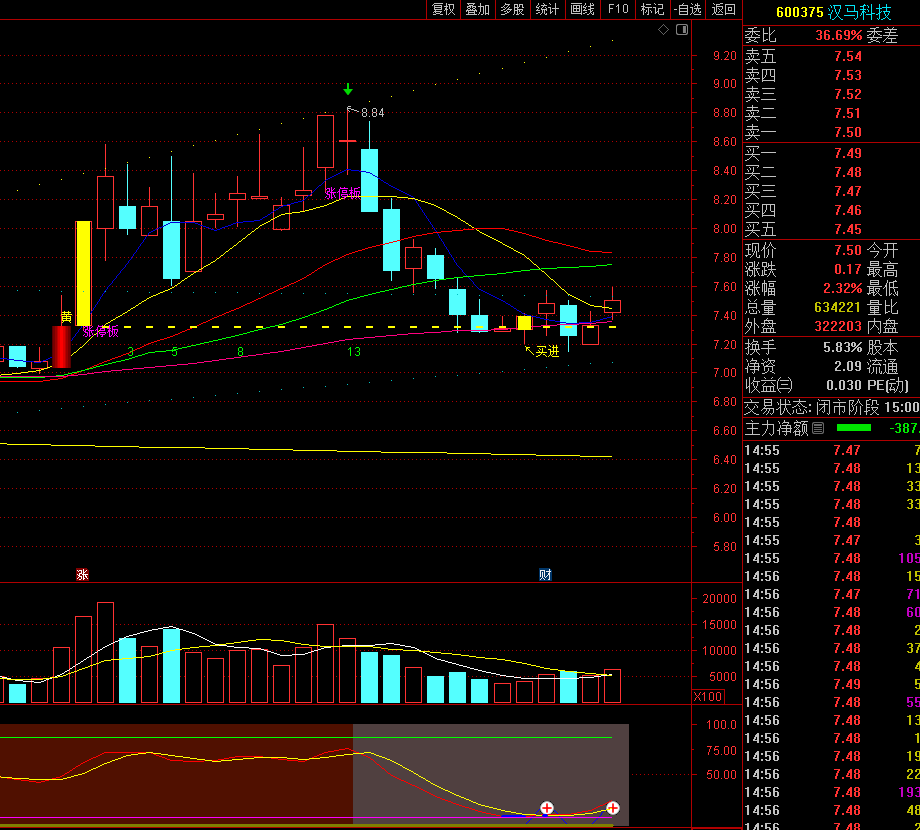Viewport: 920px width, 830px height.
Task: Open the 统计 statistics option
Action: [x=547, y=9]
